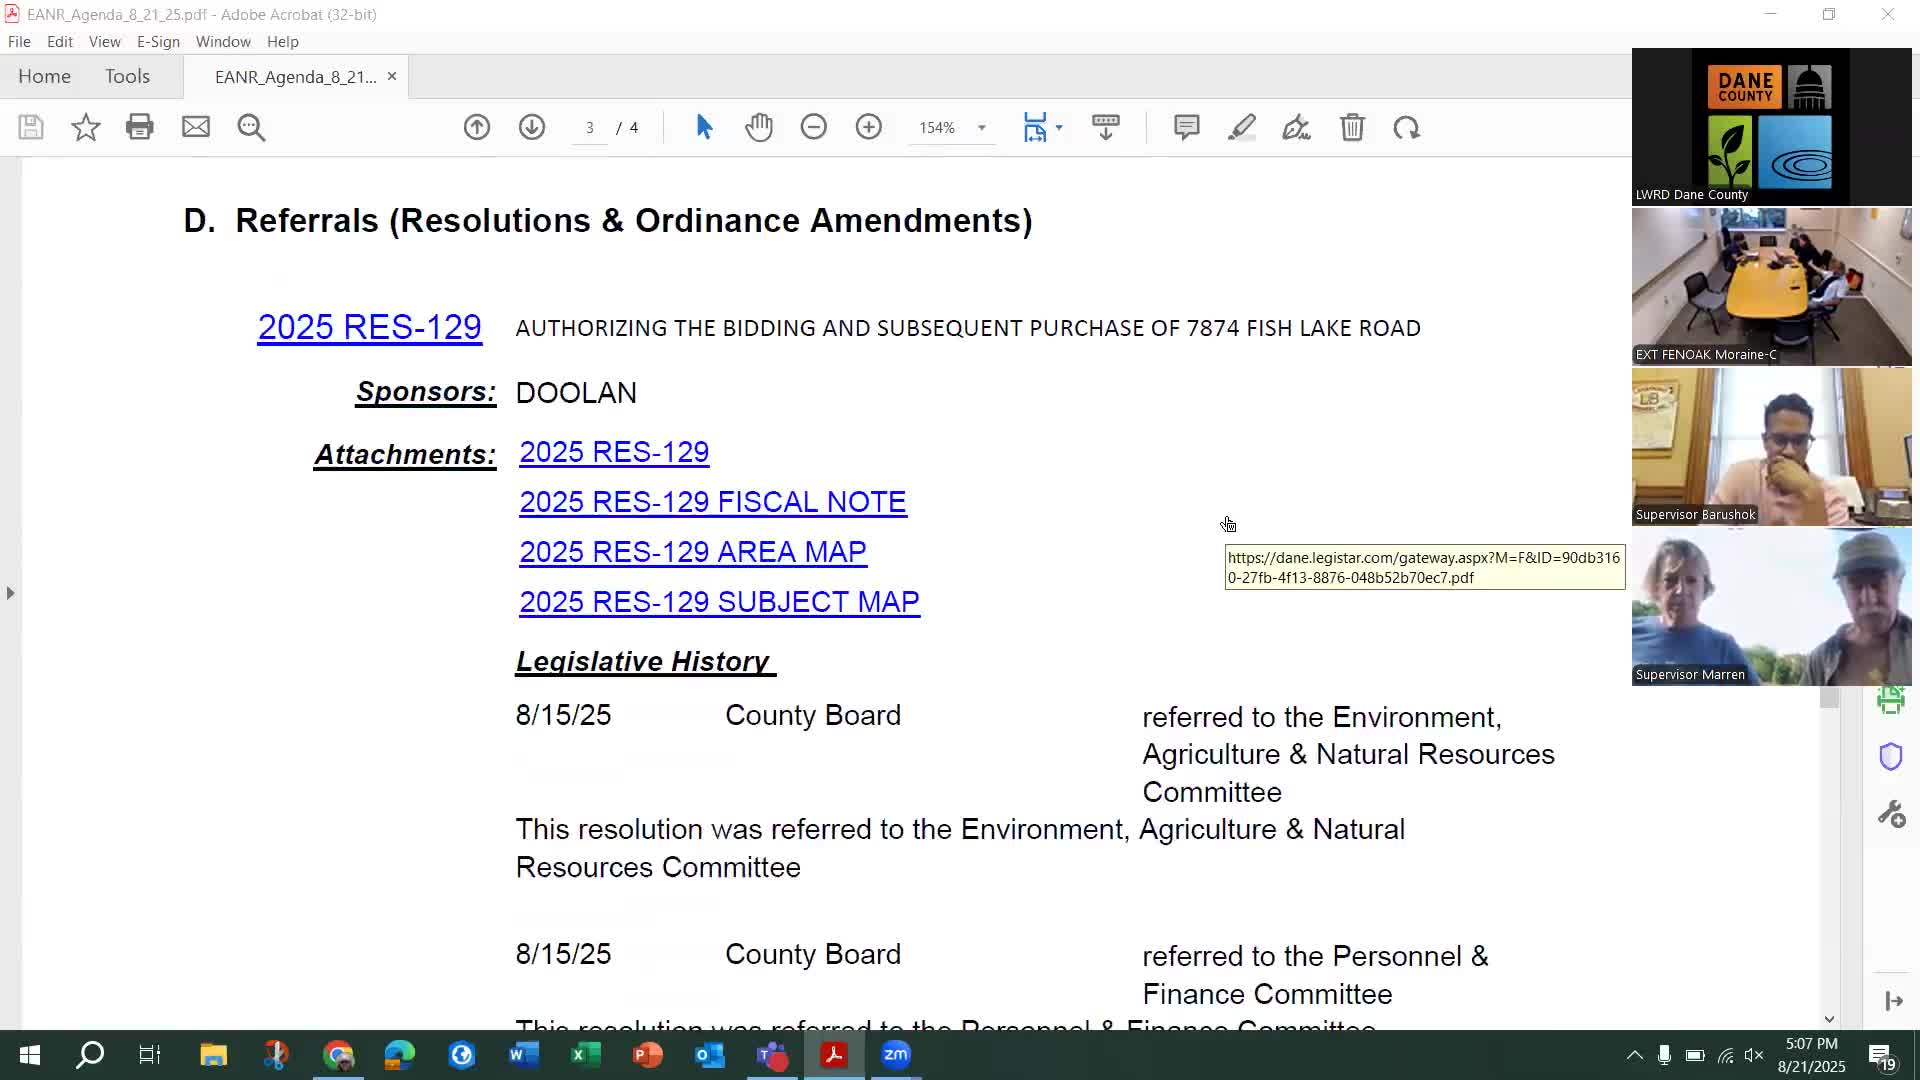This screenshot has width=1920, height=1080.
Task: Expand the left navigation pane arrow
Action: click(x=10, y=593)
